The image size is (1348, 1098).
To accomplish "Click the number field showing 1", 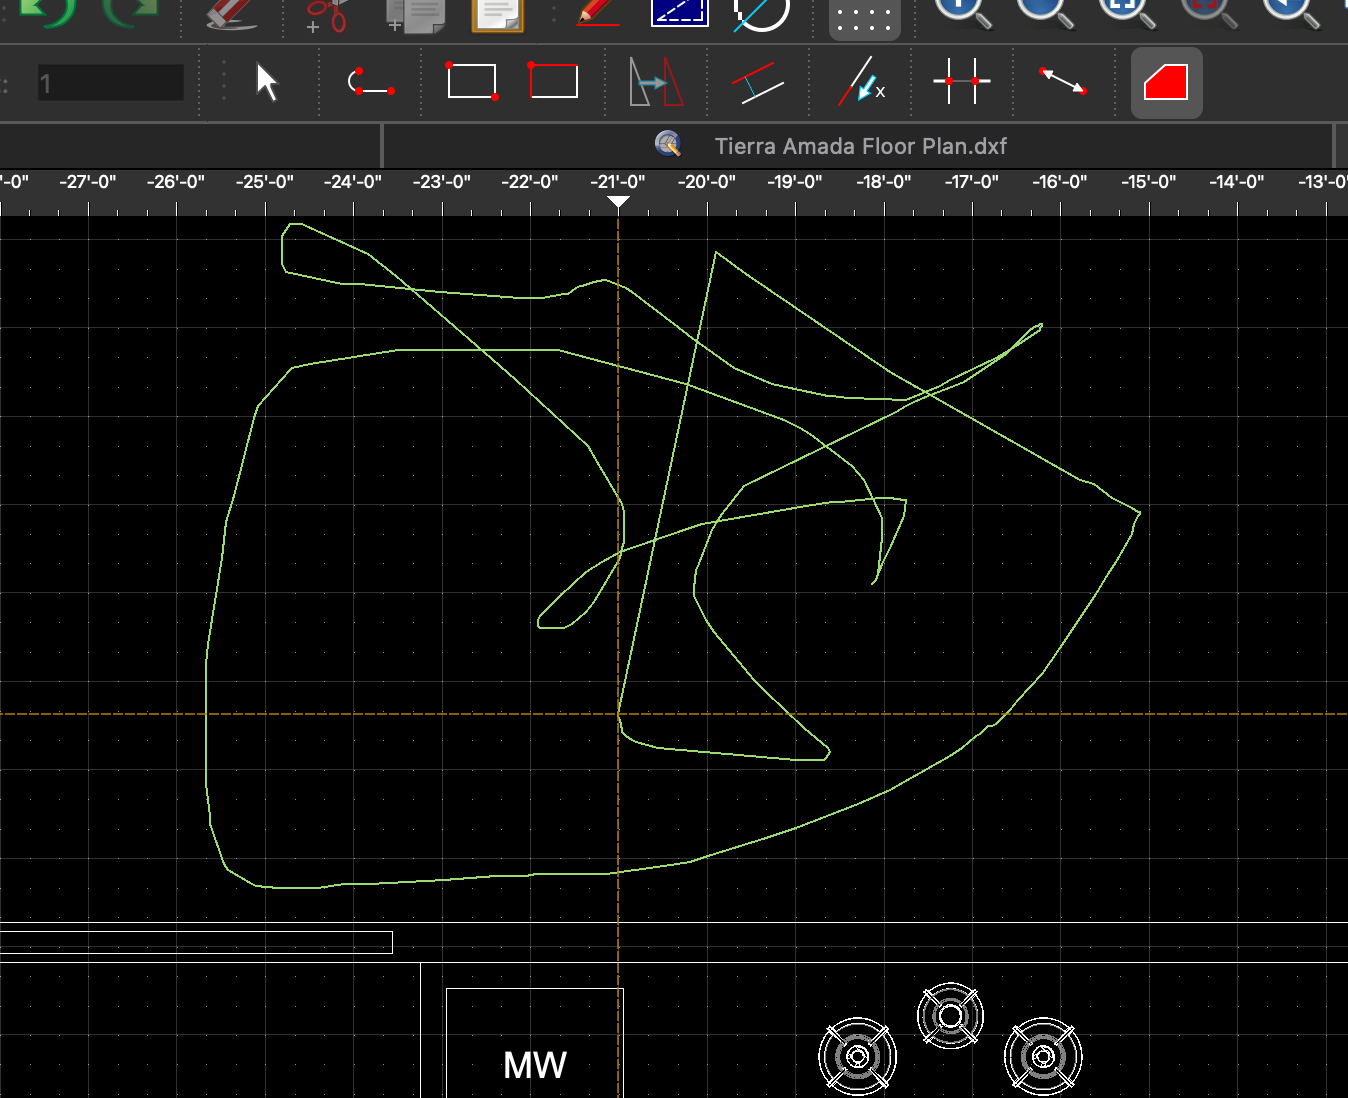I will point(111,83).
